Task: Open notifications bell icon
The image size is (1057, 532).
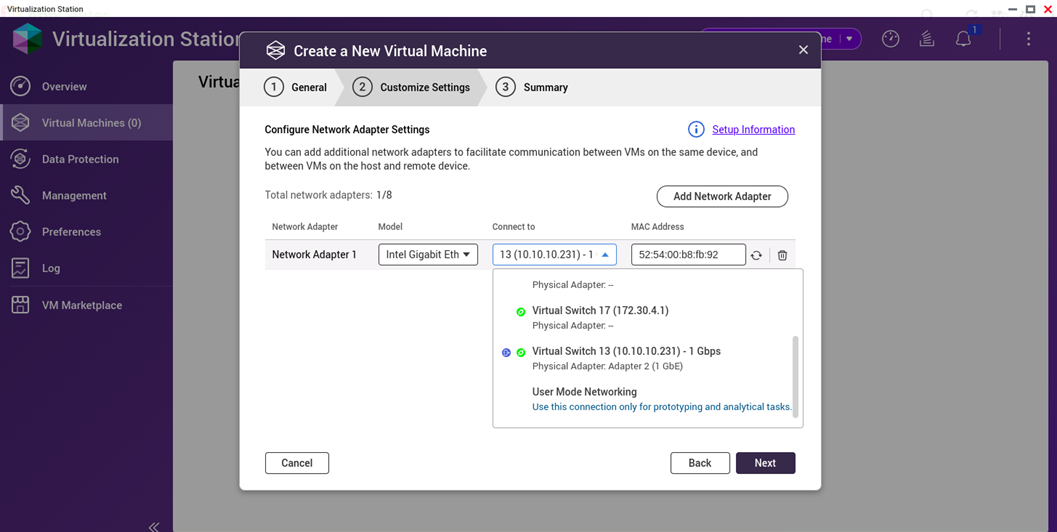Action: [963, 39]
